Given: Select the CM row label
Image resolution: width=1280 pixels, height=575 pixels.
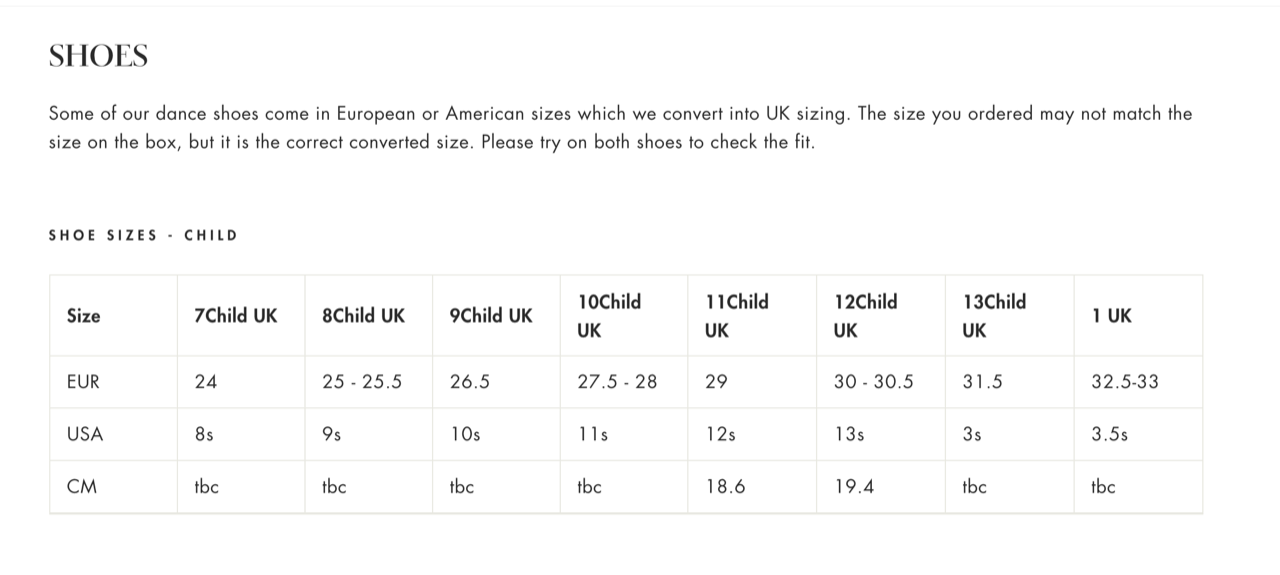Looking at the screenshot, I should coord(81,487).
